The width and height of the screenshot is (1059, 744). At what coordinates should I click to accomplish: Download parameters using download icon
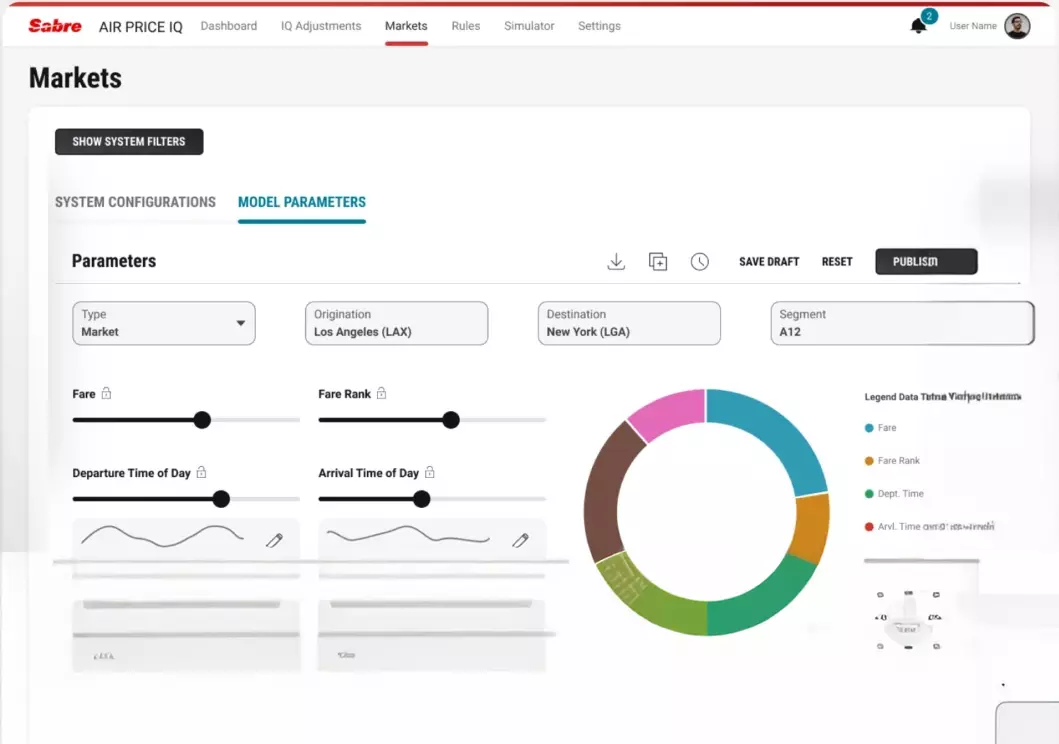pyautogui.click(x=616, y=261)
